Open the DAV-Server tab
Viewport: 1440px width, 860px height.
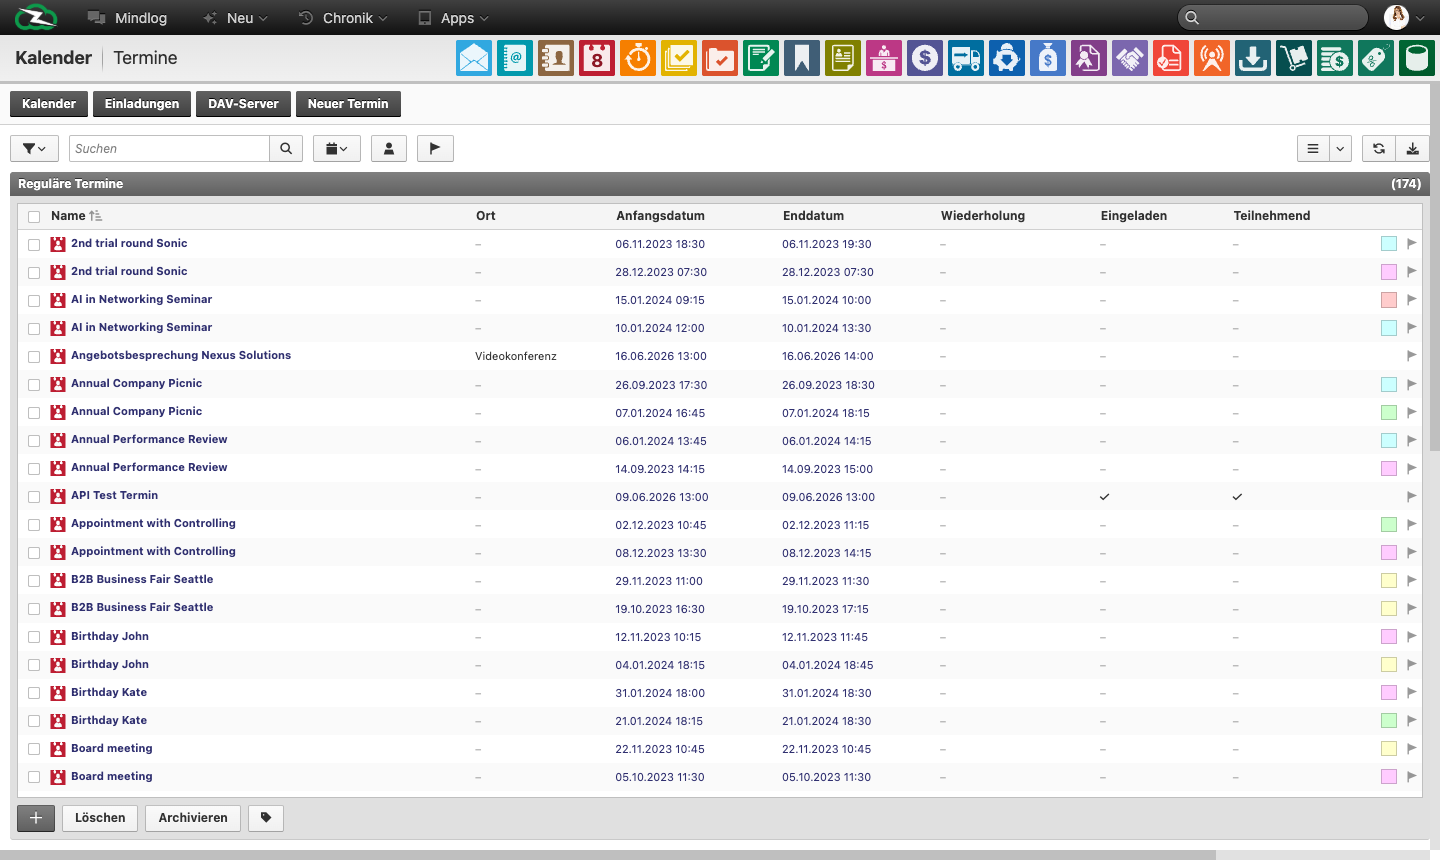(x=243, y=104)
